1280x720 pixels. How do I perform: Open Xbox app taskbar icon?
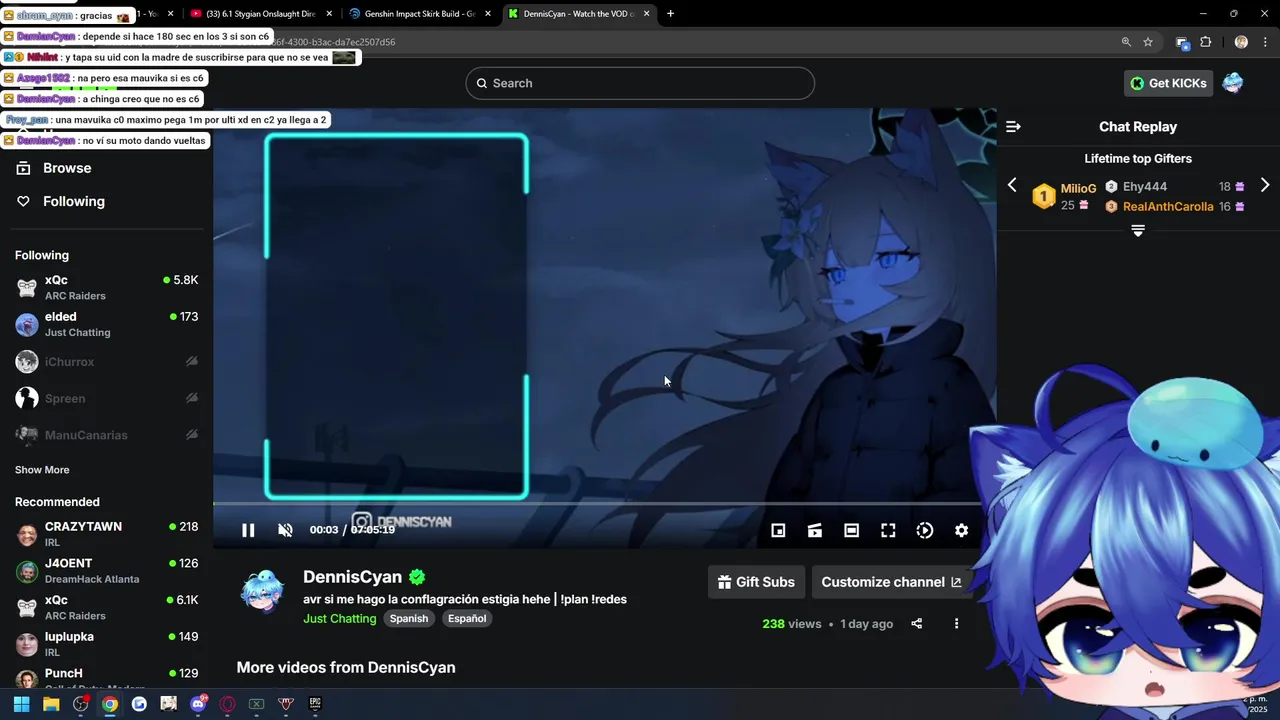[256, 704]
